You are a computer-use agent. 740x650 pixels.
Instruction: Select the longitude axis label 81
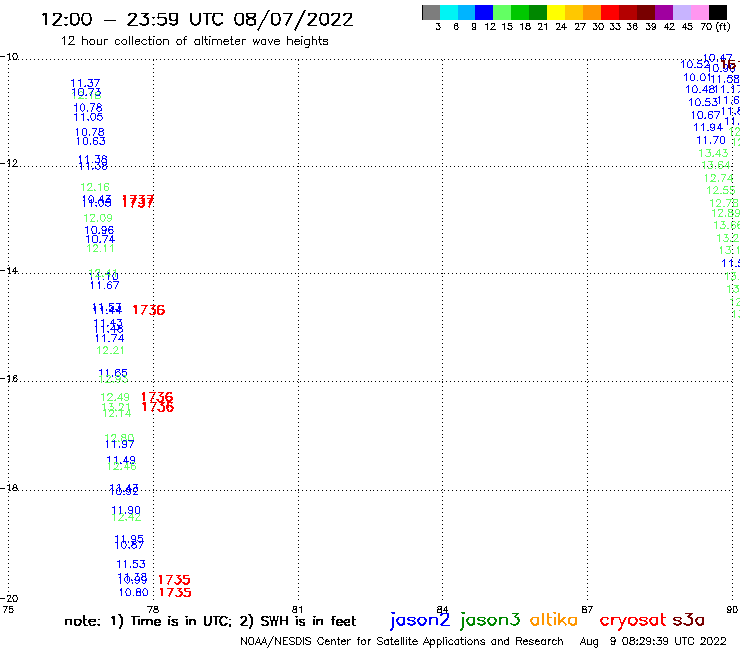point(297,609)
